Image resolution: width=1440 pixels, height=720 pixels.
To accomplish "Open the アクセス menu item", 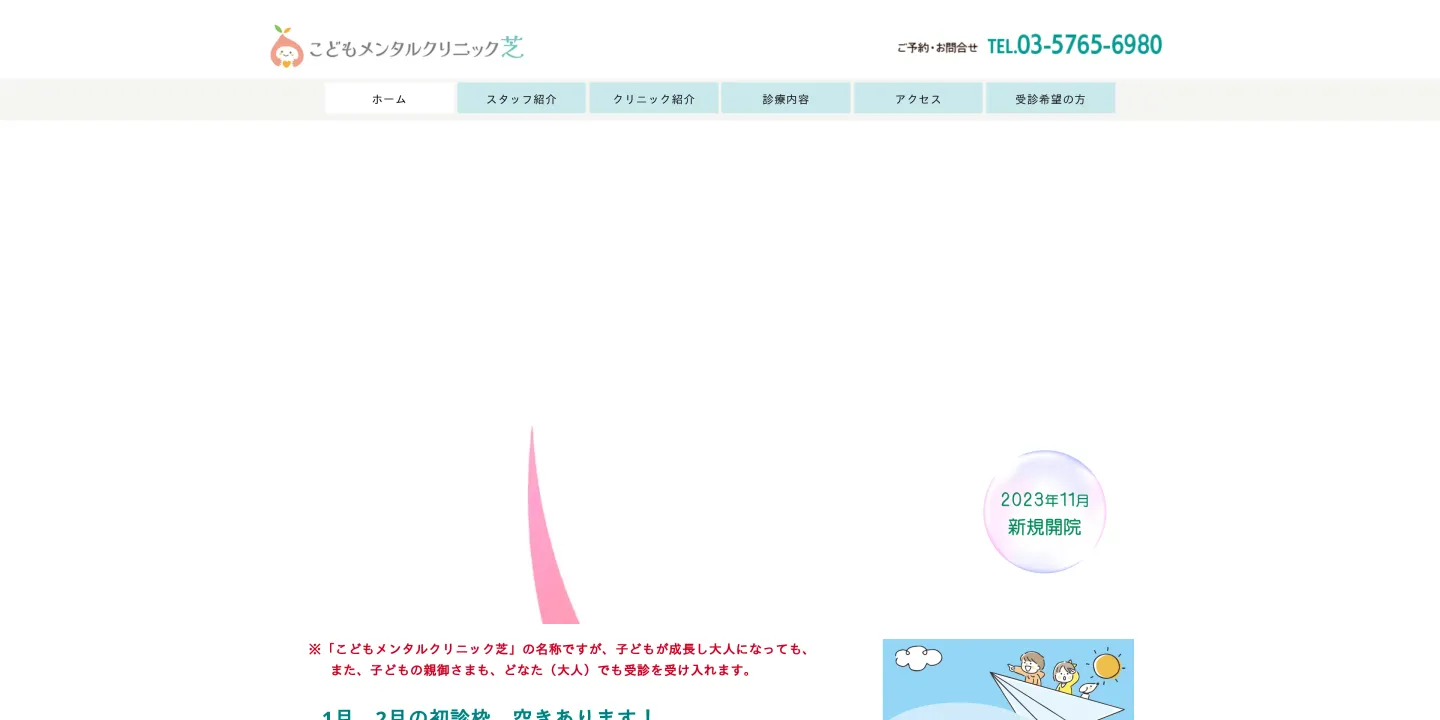I will point(918,98).
